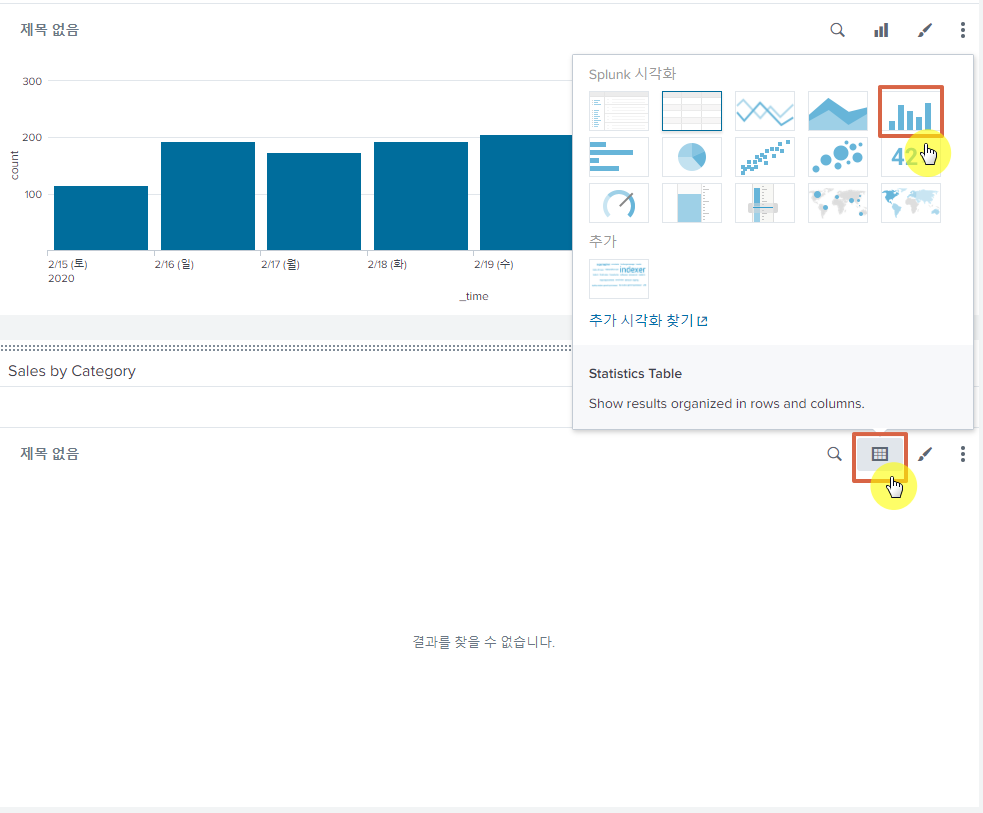Screen dimensions: 983x813
Task: Select the word cloud custom visualization
Action: pyautogui.click(x=619, y=279)
